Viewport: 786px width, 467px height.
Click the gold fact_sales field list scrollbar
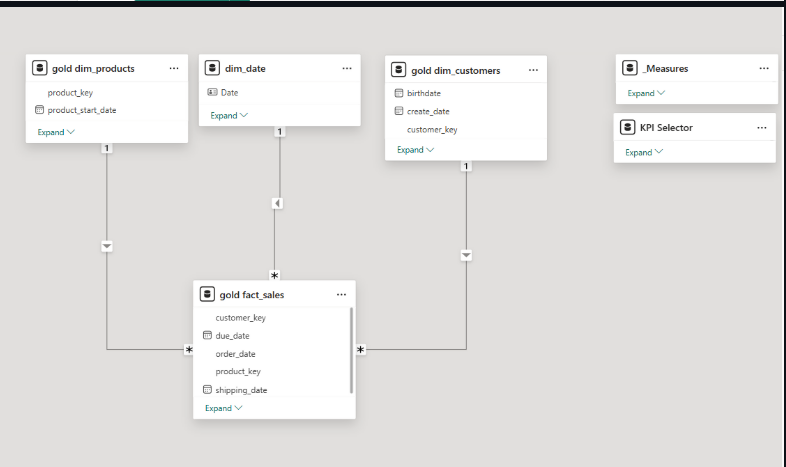click(351, 350)
